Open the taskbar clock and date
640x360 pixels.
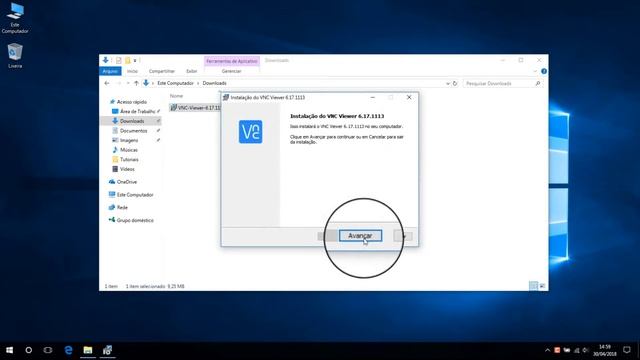[605, 350]
